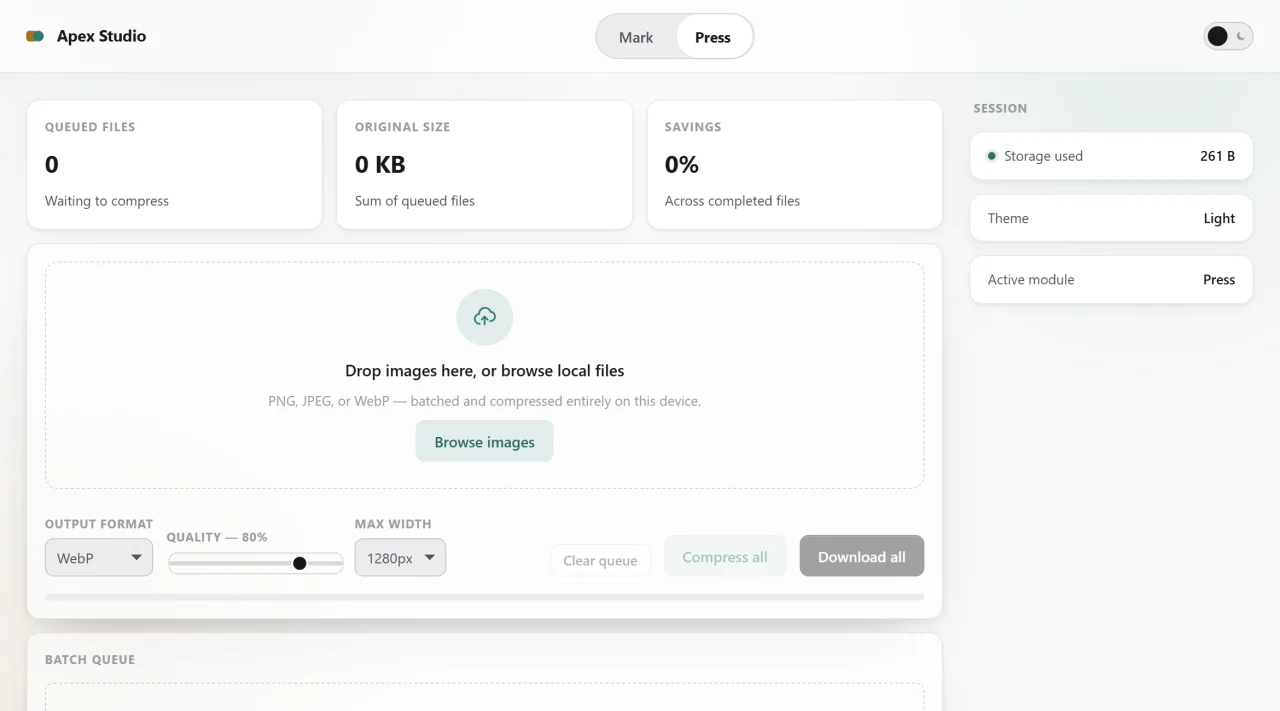Click the Storage used session row
Screen dimensions: 1280x711
[1111, 156]
